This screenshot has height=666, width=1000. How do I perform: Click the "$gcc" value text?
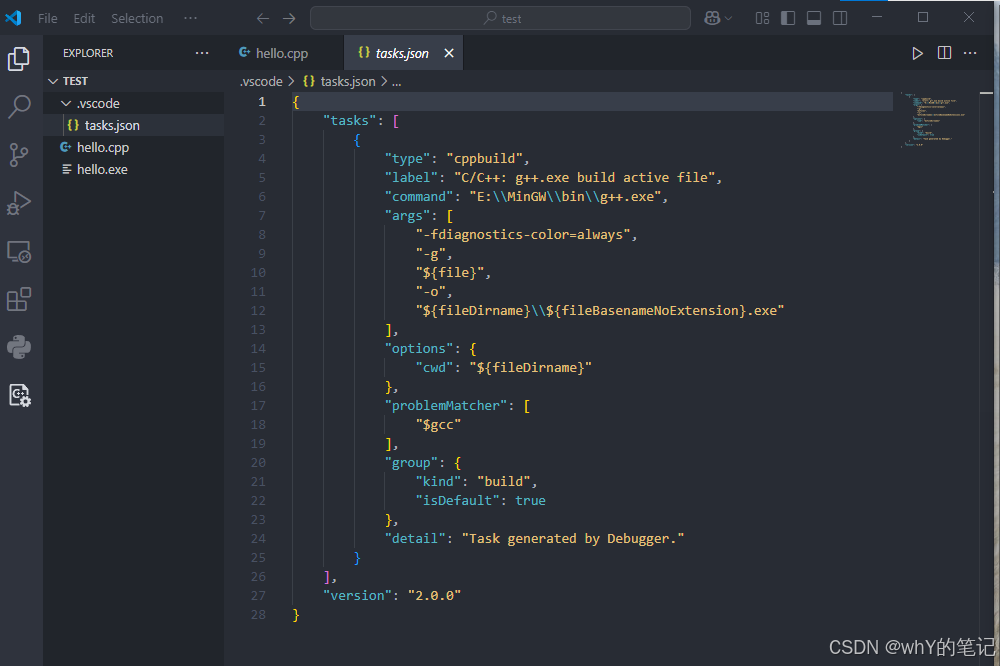438,425
